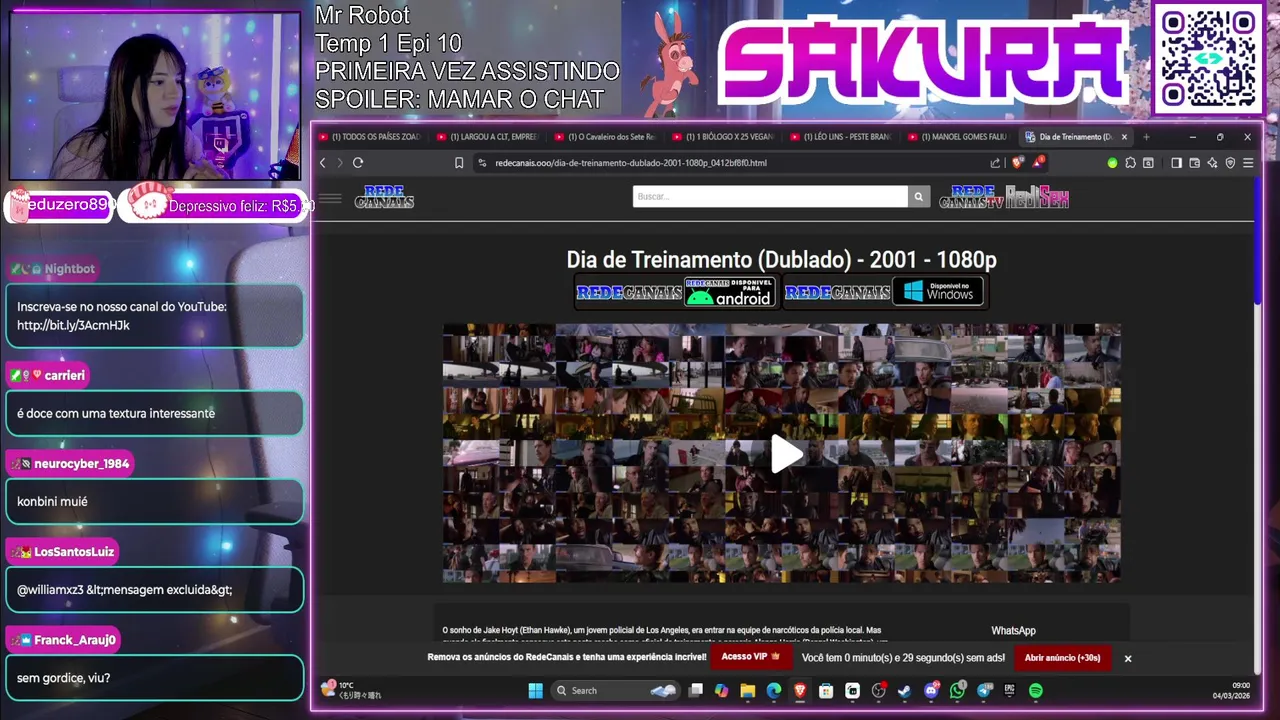Click the taskbar Search box
This screenshot has height=720, width=1280.
tap(615, 690)
